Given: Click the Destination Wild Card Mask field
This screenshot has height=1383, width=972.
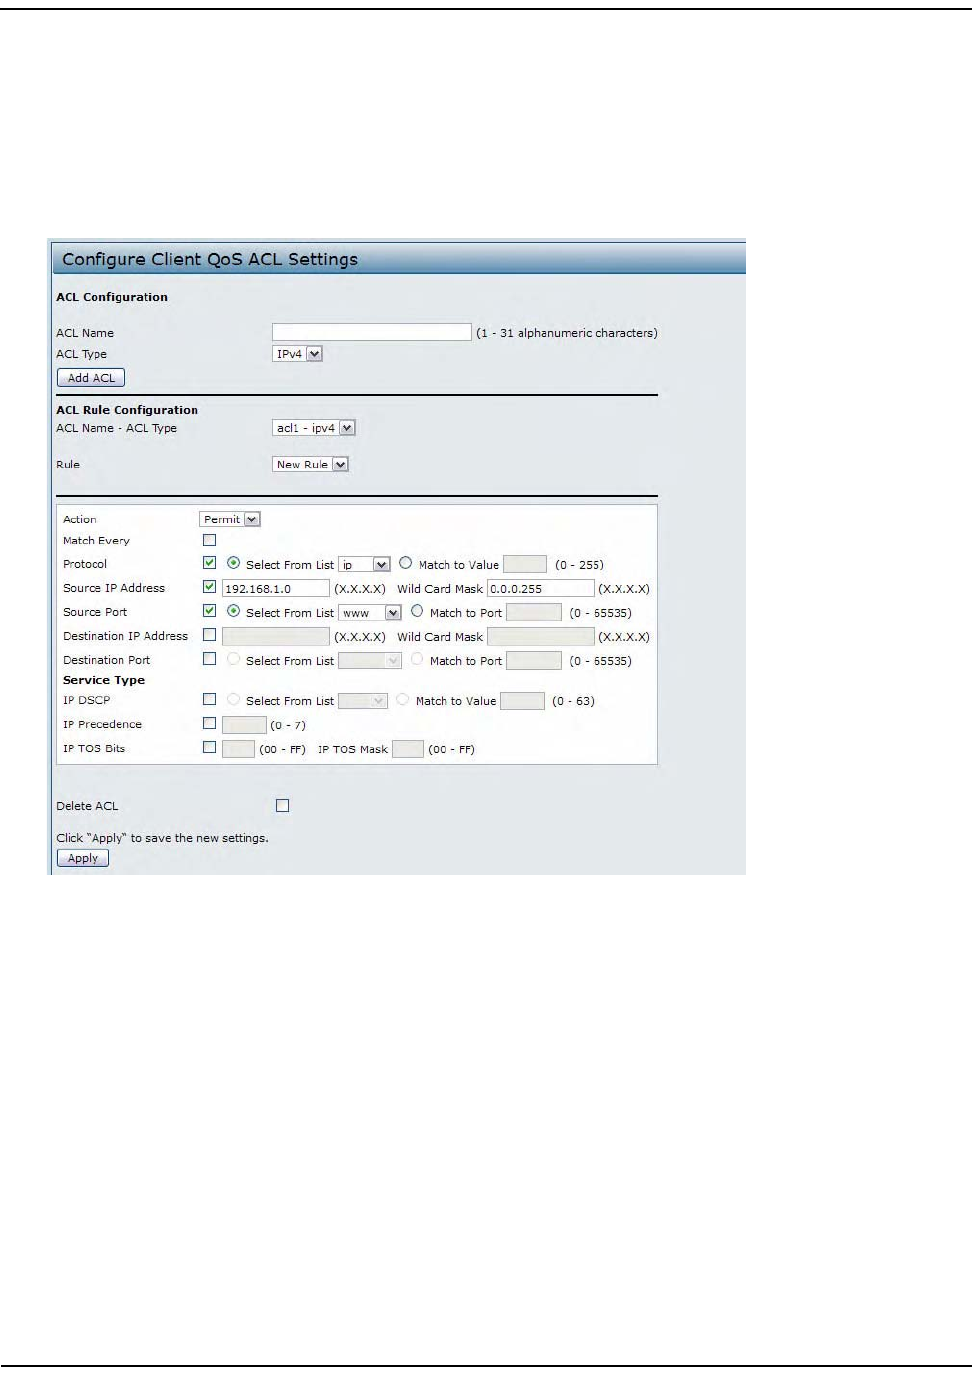Looking at the screenshot, I should tap(541, 637).
